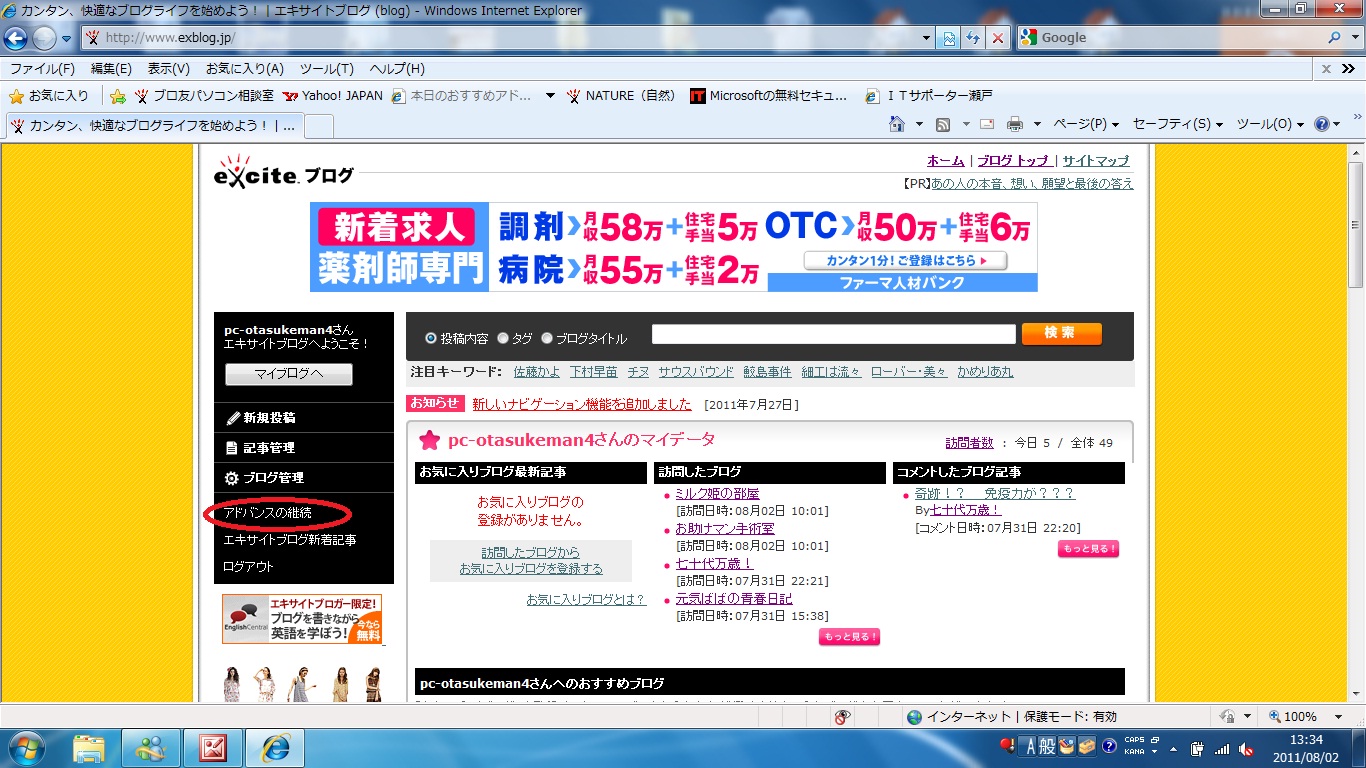This screenshot has width=1366, height=768.
Task: Expand the Print button dropdown arrow
Action: click(1037, 124)
